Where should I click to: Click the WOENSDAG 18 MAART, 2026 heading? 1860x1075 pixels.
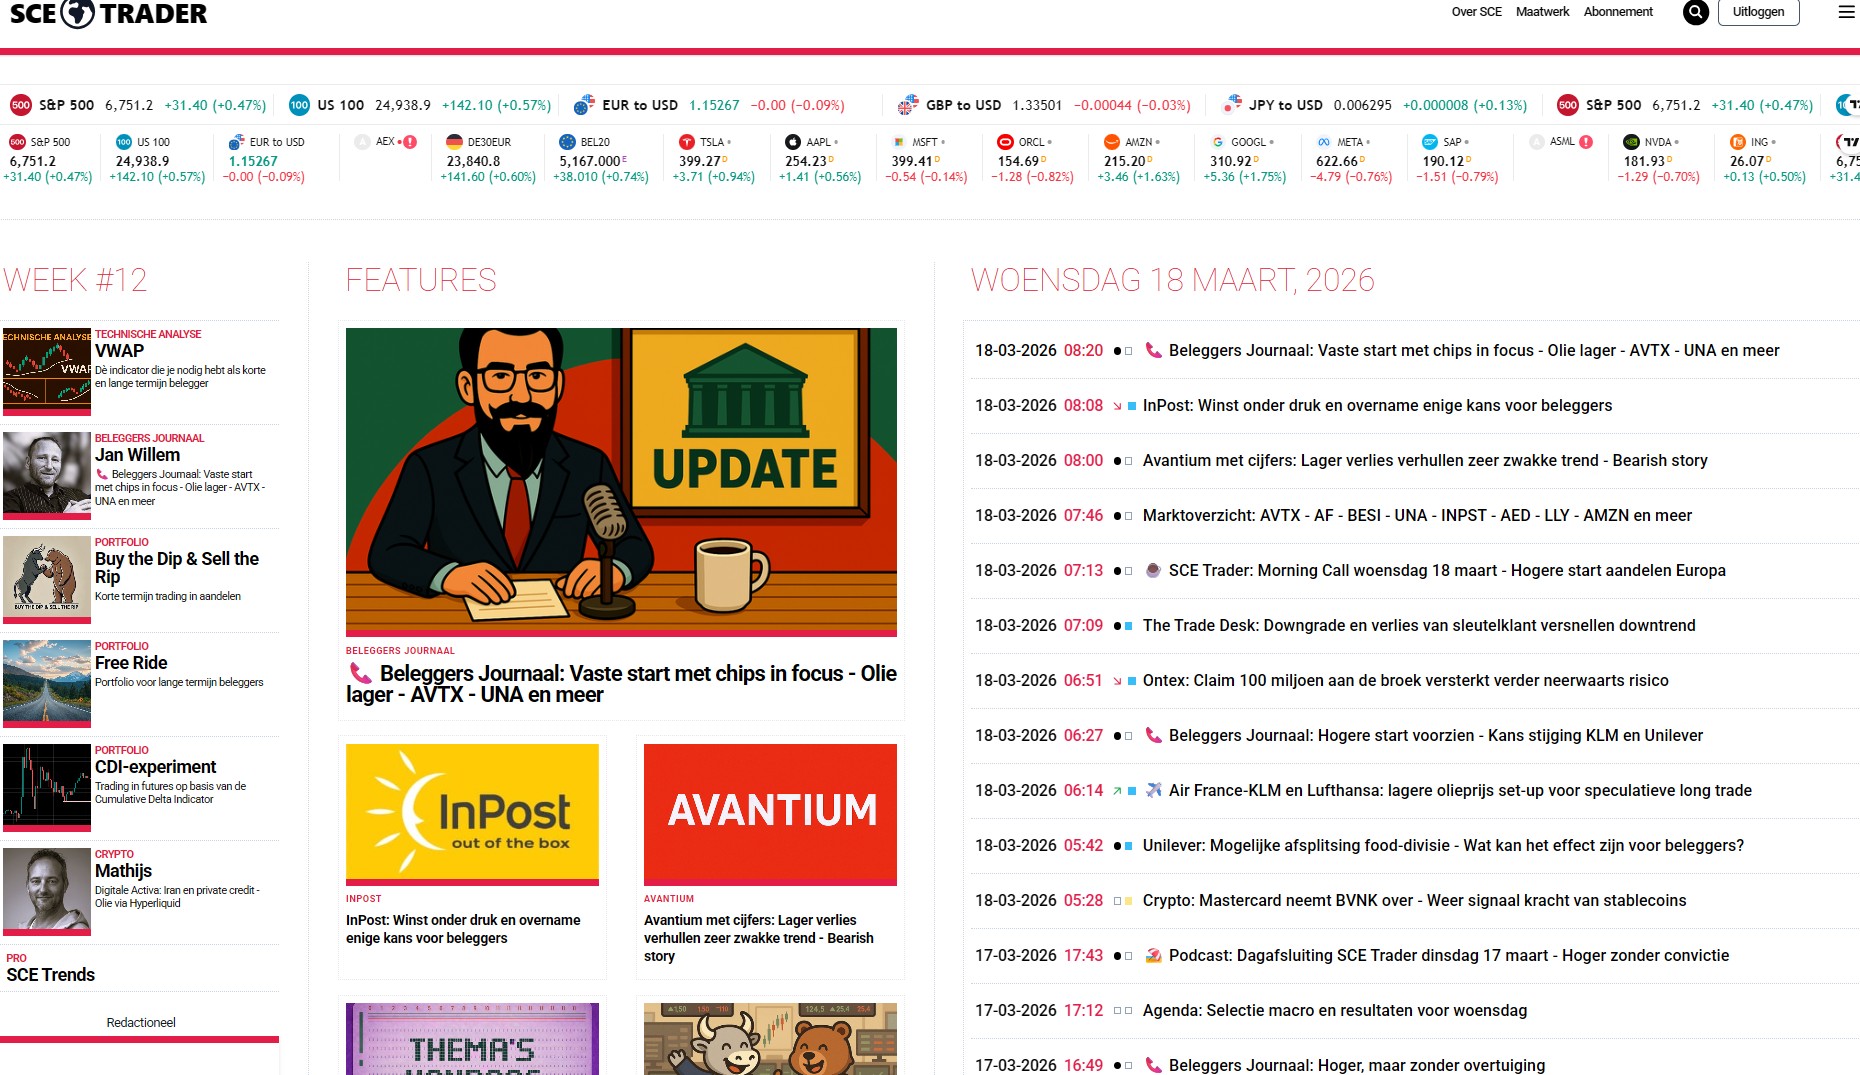(1173, 280)
